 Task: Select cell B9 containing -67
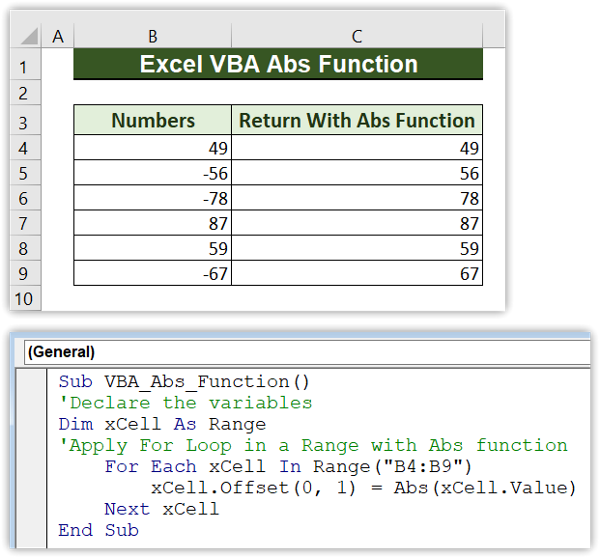(153, 273)
